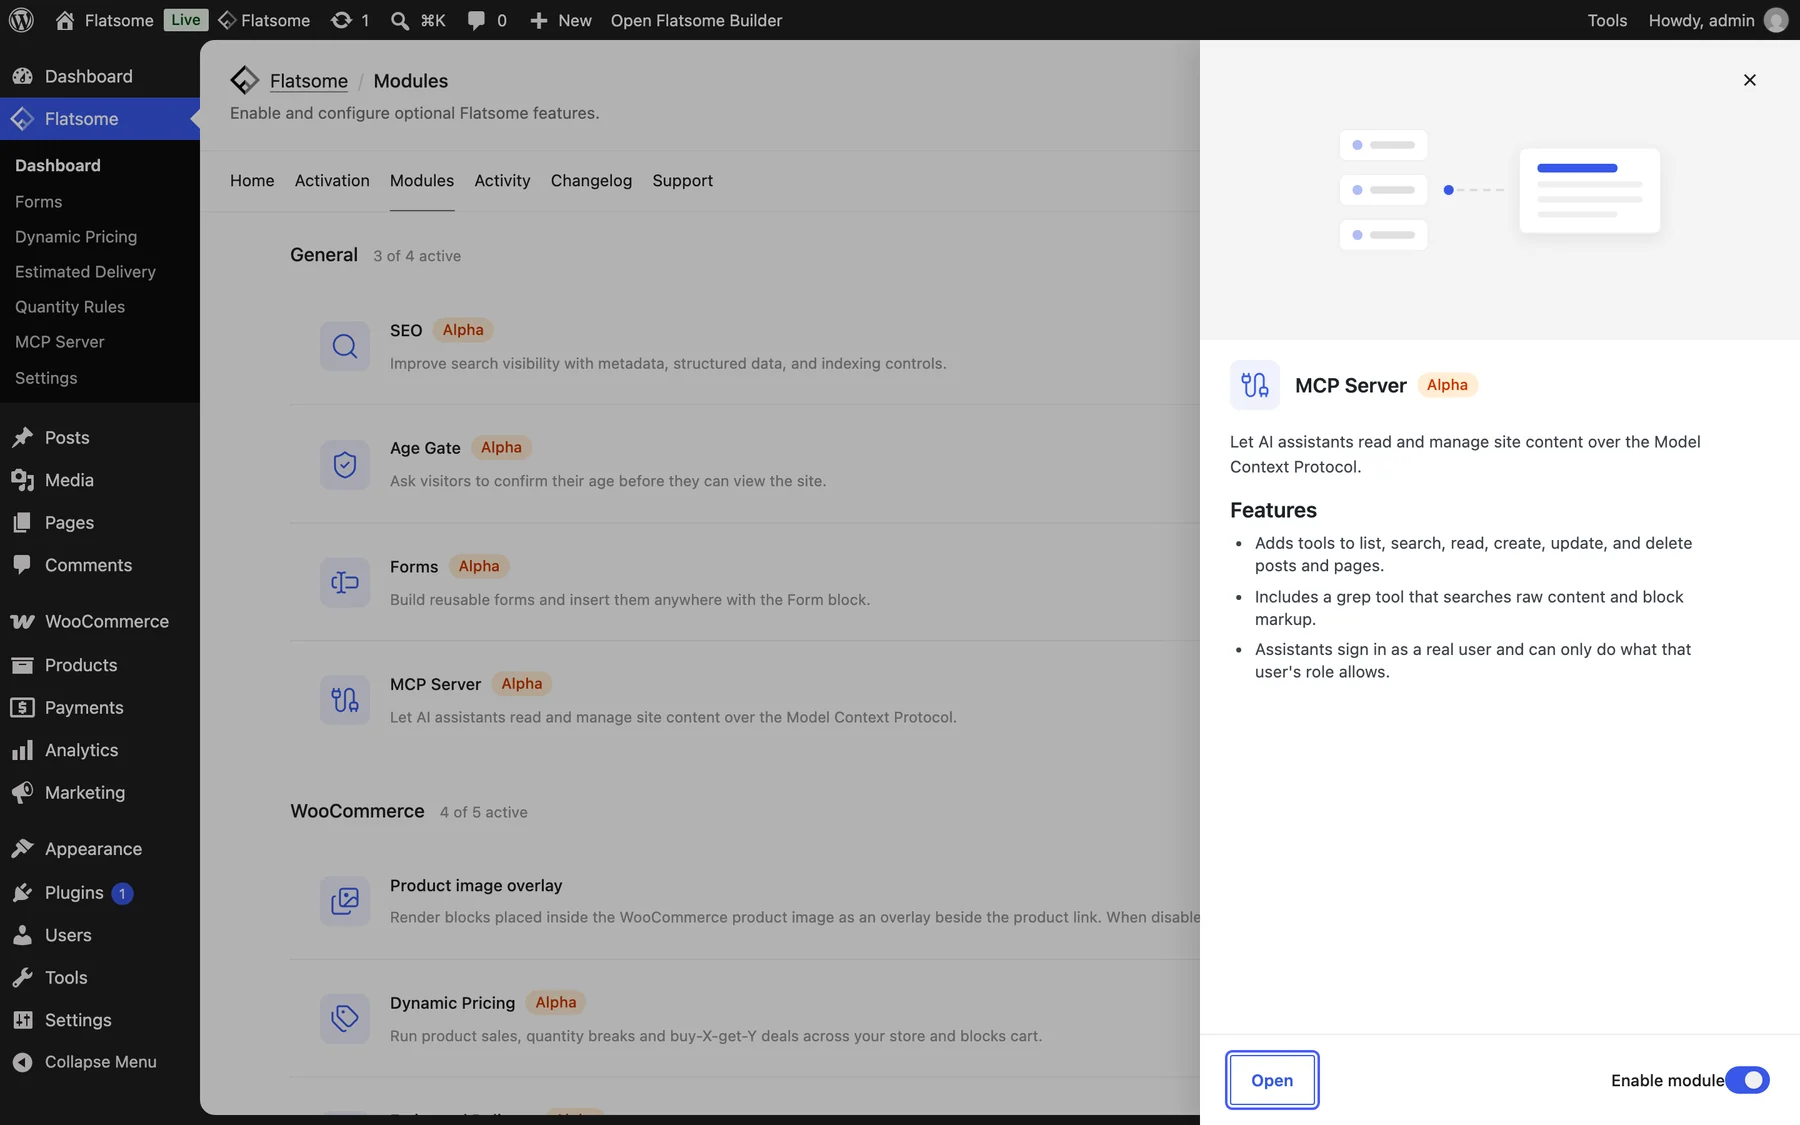The height and width of the screenshot is (1125, 1800).
Task: Click Tools in the top admin bar
Action: coord(1607,20)
